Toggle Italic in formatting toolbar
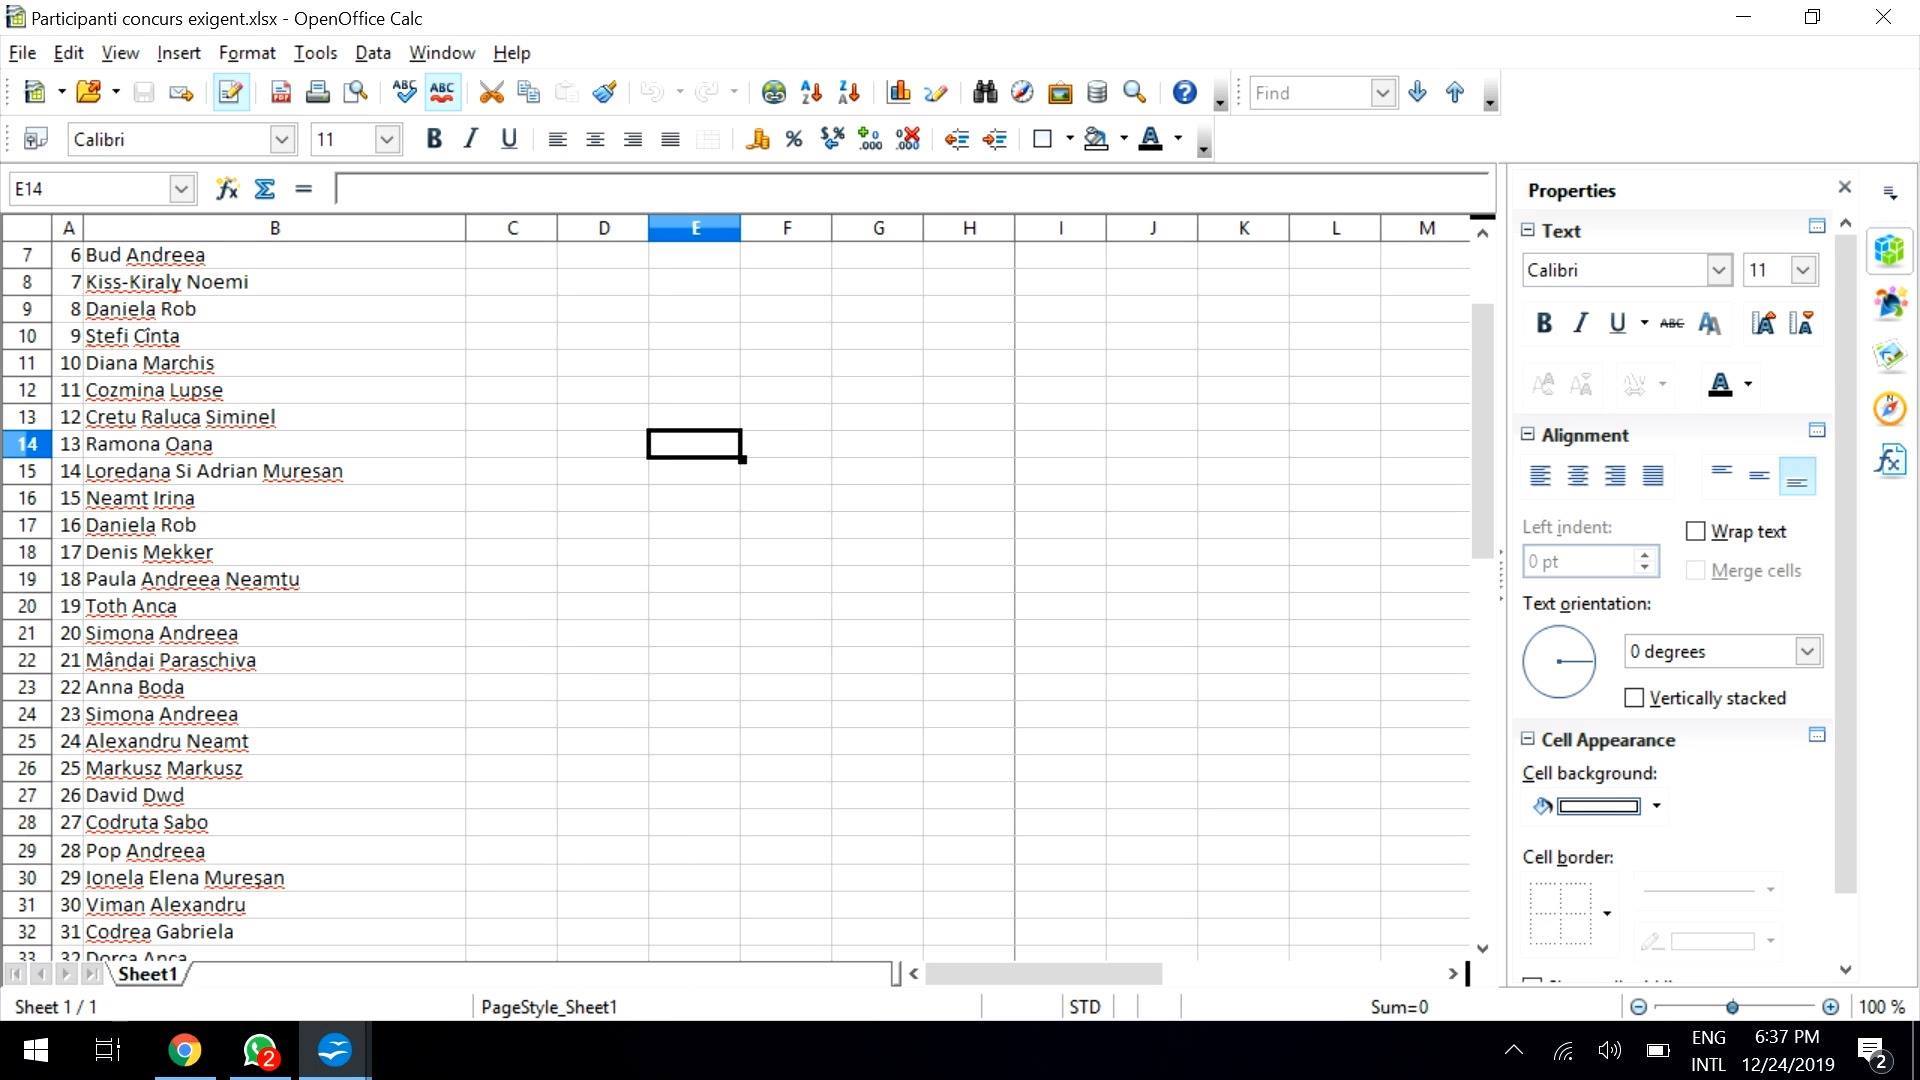The width and height of the screenshot is (1920, 1080). [x=471, y=140]
